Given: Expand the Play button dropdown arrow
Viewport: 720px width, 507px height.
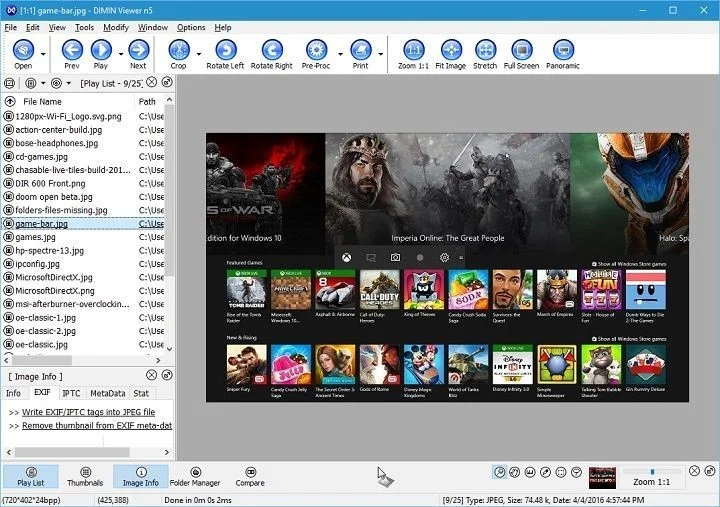Looking at the screenshot, I should pos(121,54).
